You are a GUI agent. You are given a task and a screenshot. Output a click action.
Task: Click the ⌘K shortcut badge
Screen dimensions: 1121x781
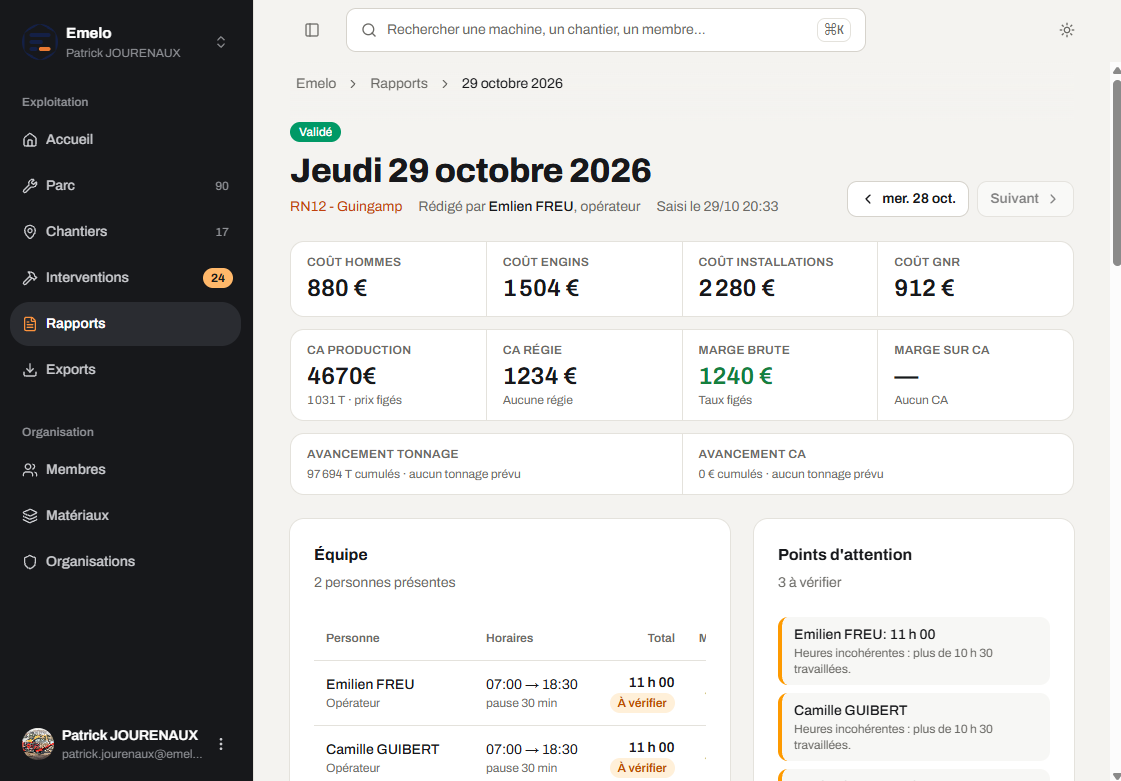(x=834, y=30)
